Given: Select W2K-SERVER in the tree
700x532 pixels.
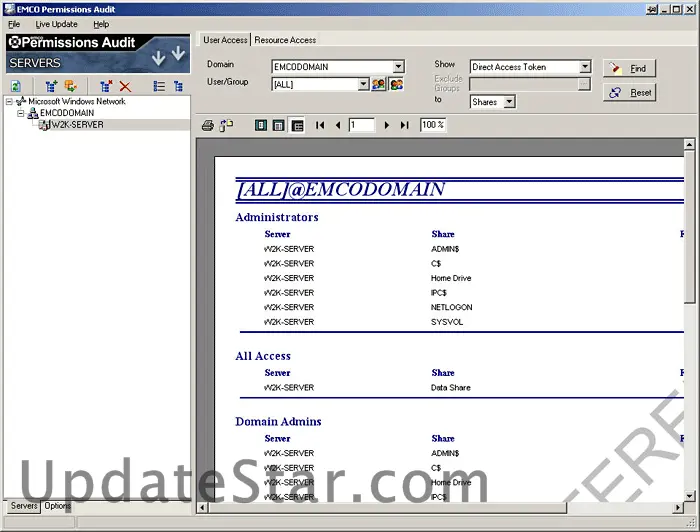Looking at the screenshot, I should (77, 125).
